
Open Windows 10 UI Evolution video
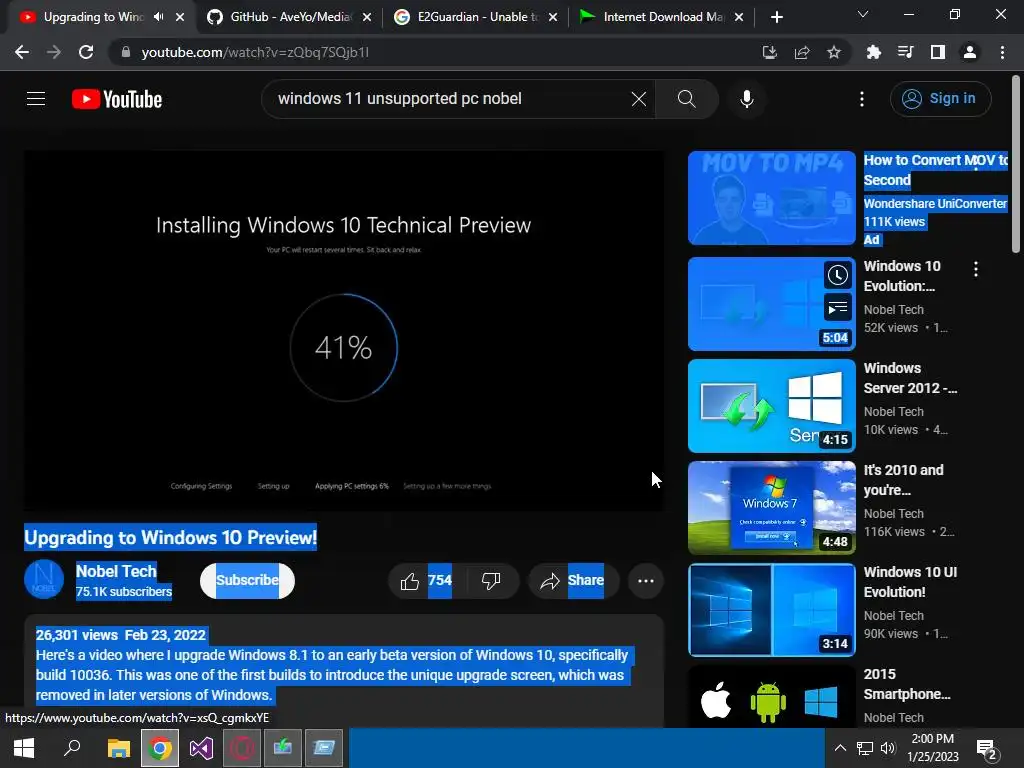pyautogui.click(x=910, y=582)
